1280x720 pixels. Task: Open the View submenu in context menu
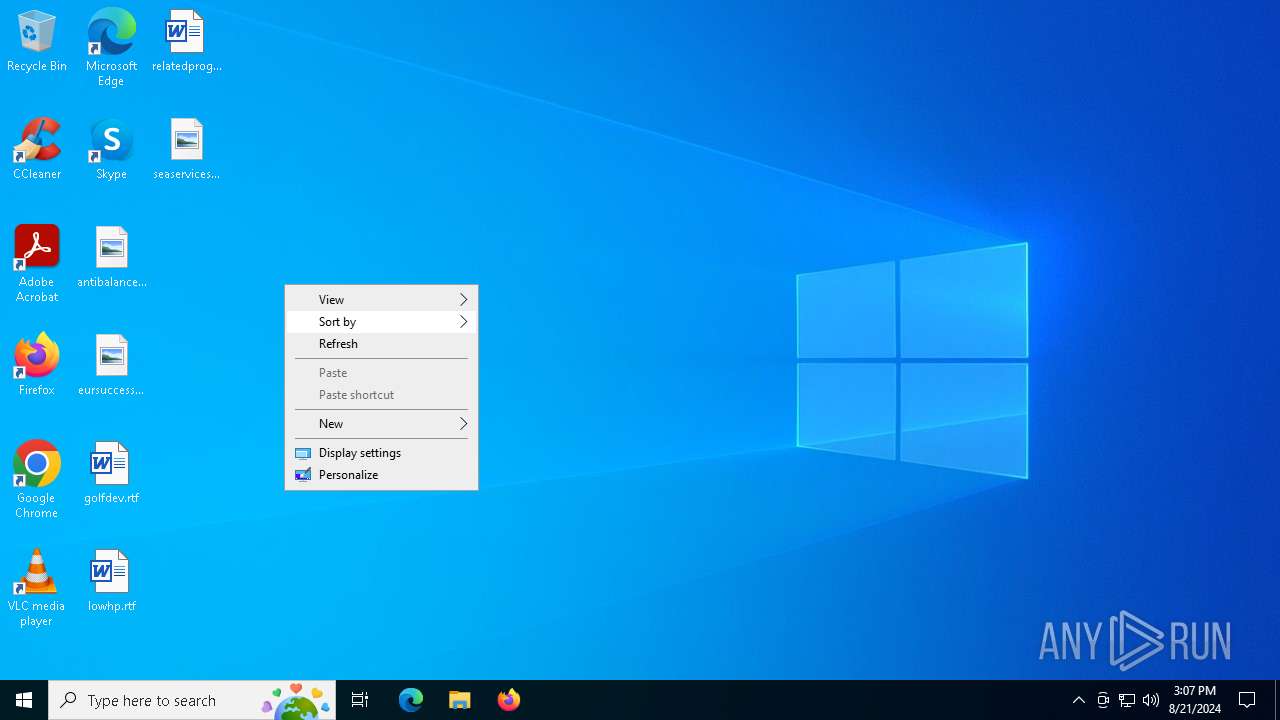(x=382, y=300)
